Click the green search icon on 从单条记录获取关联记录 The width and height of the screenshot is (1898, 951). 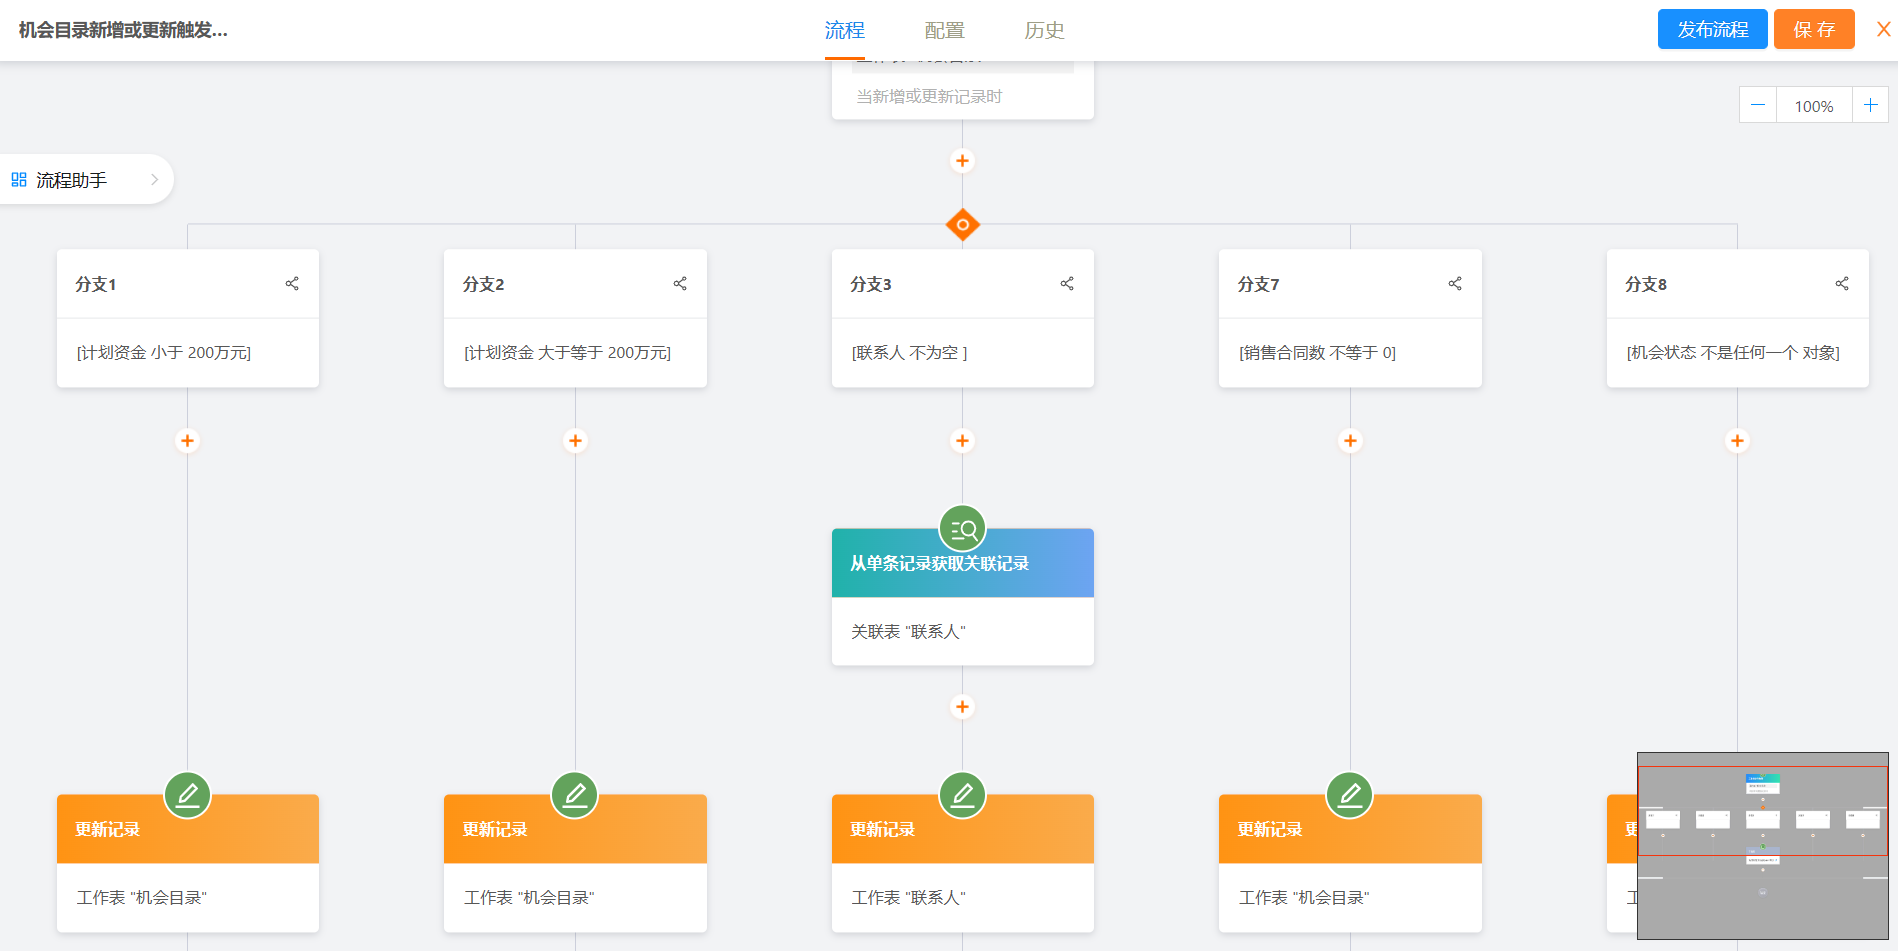[x=962, y=529]
